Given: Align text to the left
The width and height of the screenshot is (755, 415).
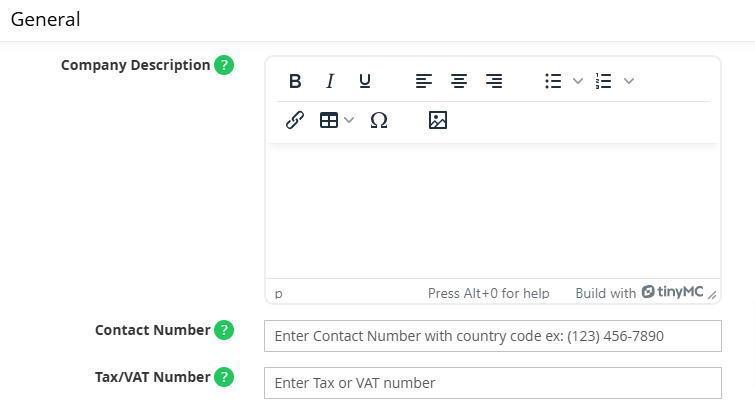Looking at the screenshot, I should [424, 81].
